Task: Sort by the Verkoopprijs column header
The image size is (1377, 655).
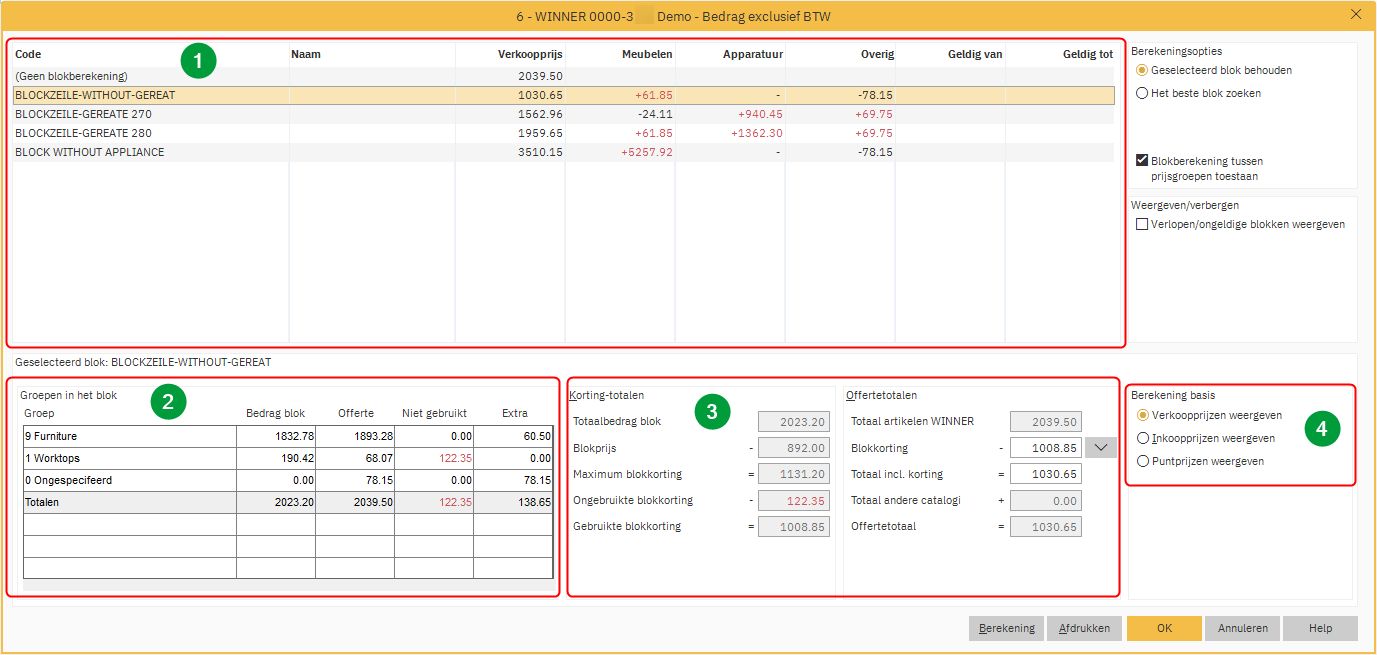Action: tap(530, 55)
